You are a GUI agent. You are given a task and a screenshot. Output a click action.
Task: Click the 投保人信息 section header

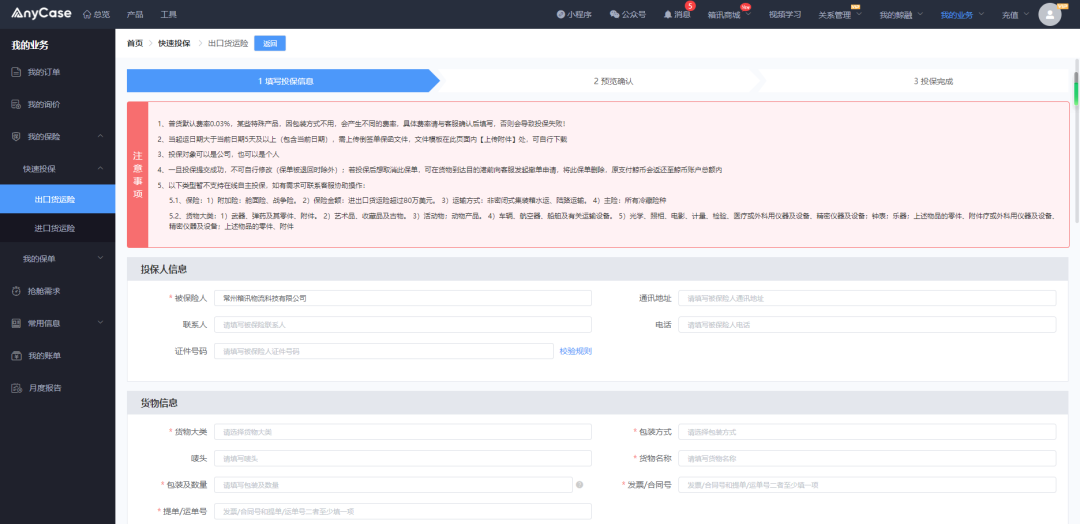tap(597, 269)
